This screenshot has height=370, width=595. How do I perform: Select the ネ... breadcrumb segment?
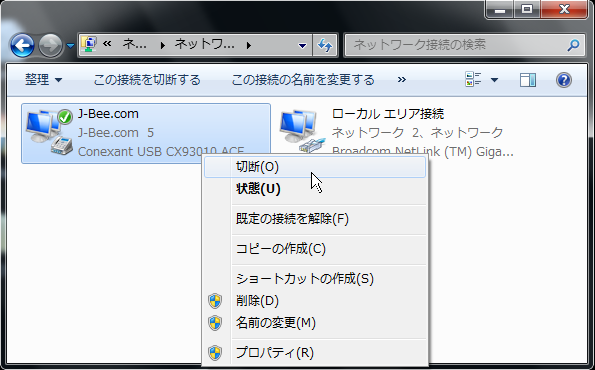(134, 45)
